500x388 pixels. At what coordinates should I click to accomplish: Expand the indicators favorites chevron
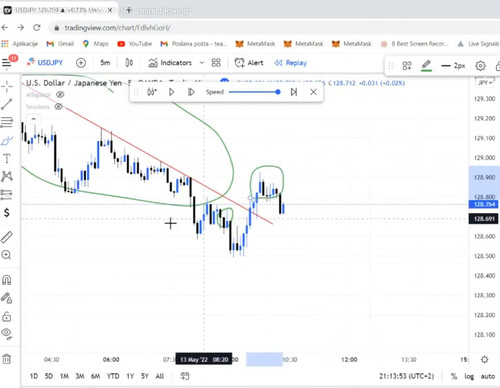[202, 63]
